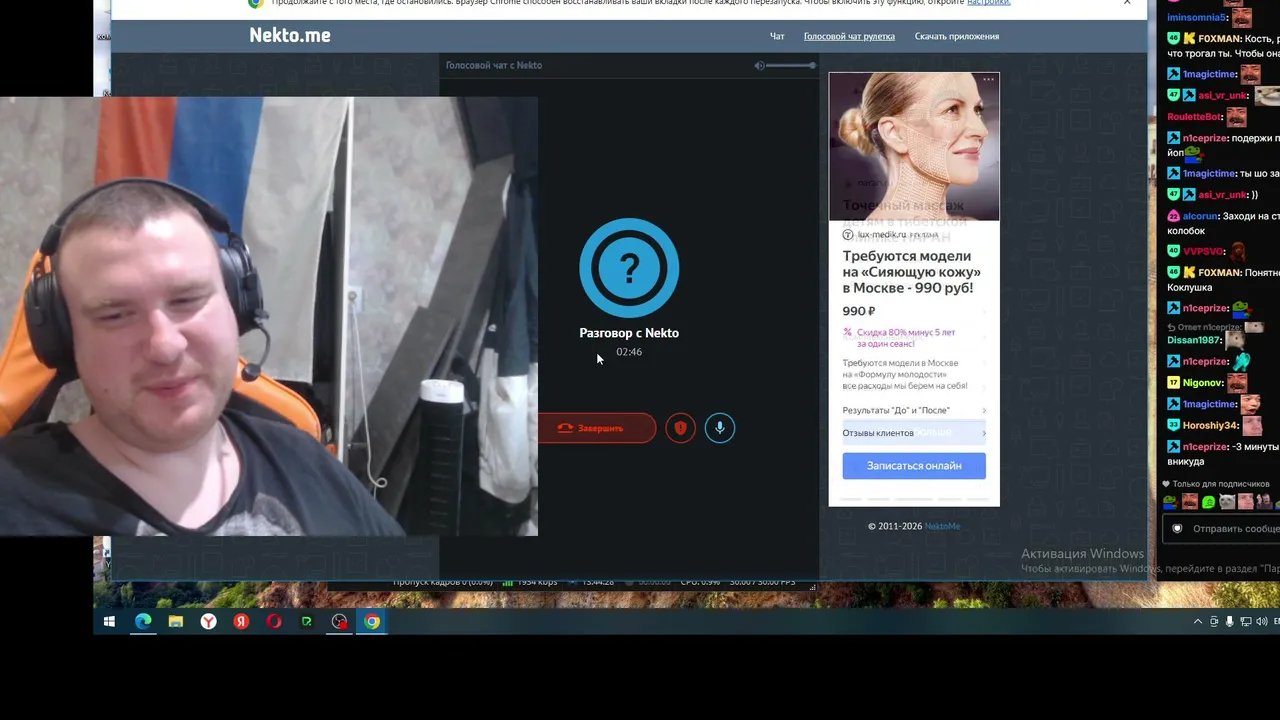Image resolution: width=1280 pixels, height=720 pixels.
Task: Open the ad options three-dot menu
Action: coord(989,79)
